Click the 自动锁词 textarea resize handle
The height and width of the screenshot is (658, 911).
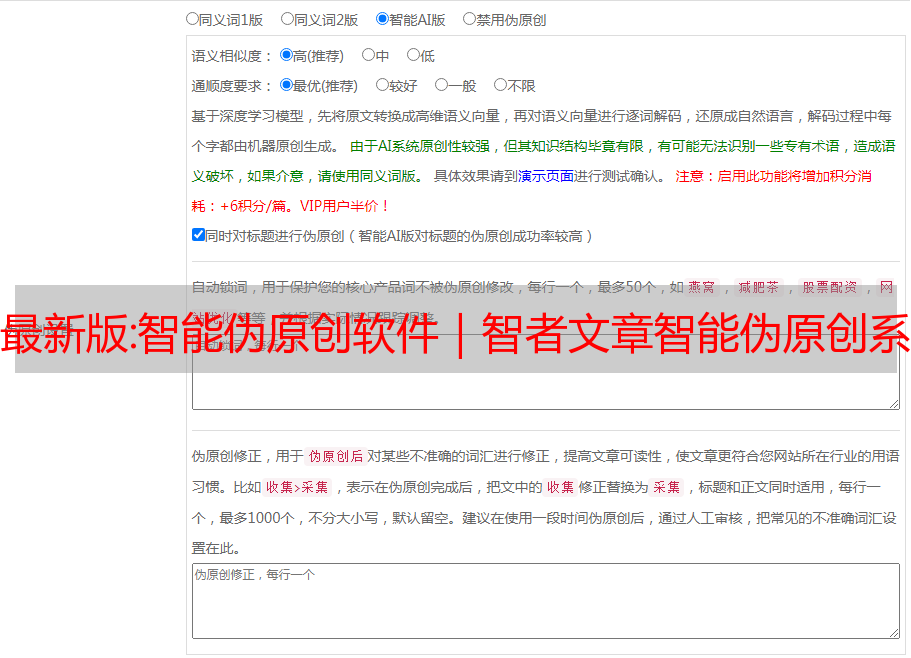point(894,404)
